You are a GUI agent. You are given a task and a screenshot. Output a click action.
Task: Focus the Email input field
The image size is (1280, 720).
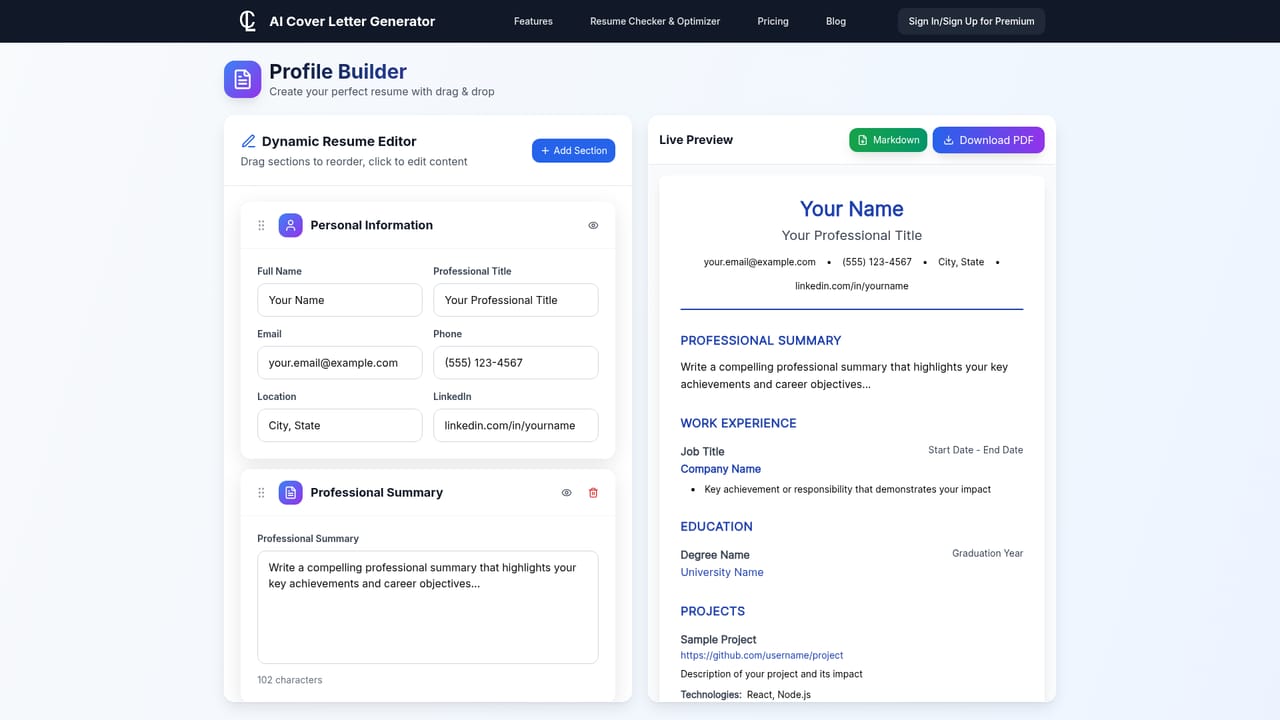340,363
